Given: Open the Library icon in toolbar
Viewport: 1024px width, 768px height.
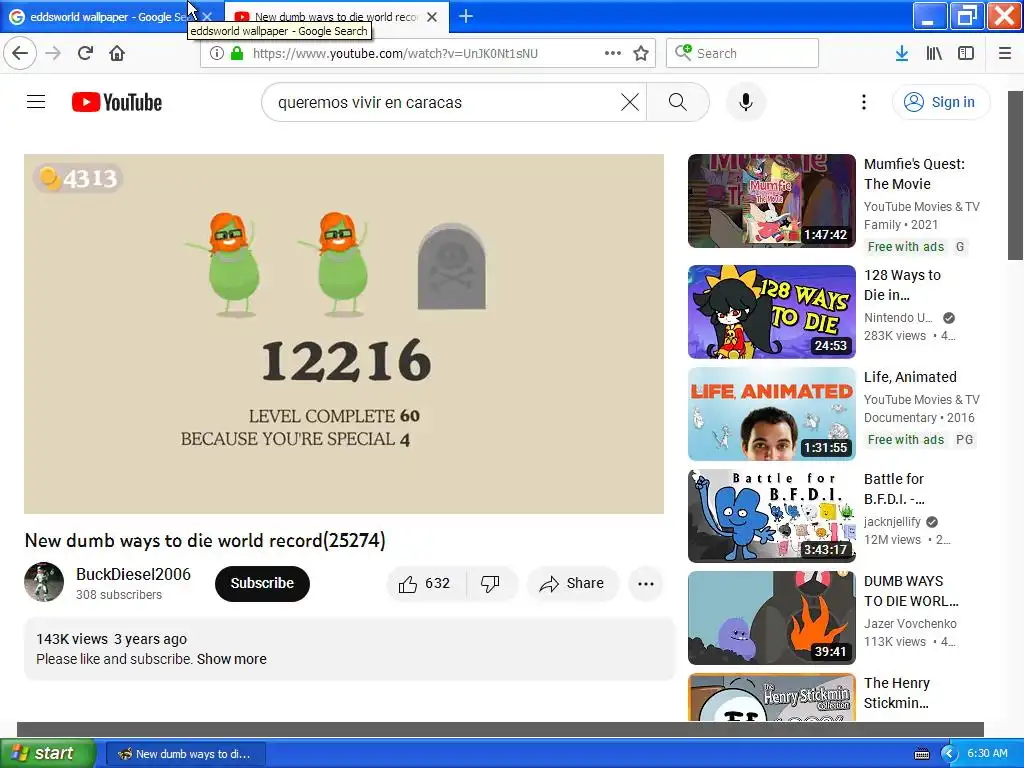Looking at the screenshot, I should tap(934, 53).
